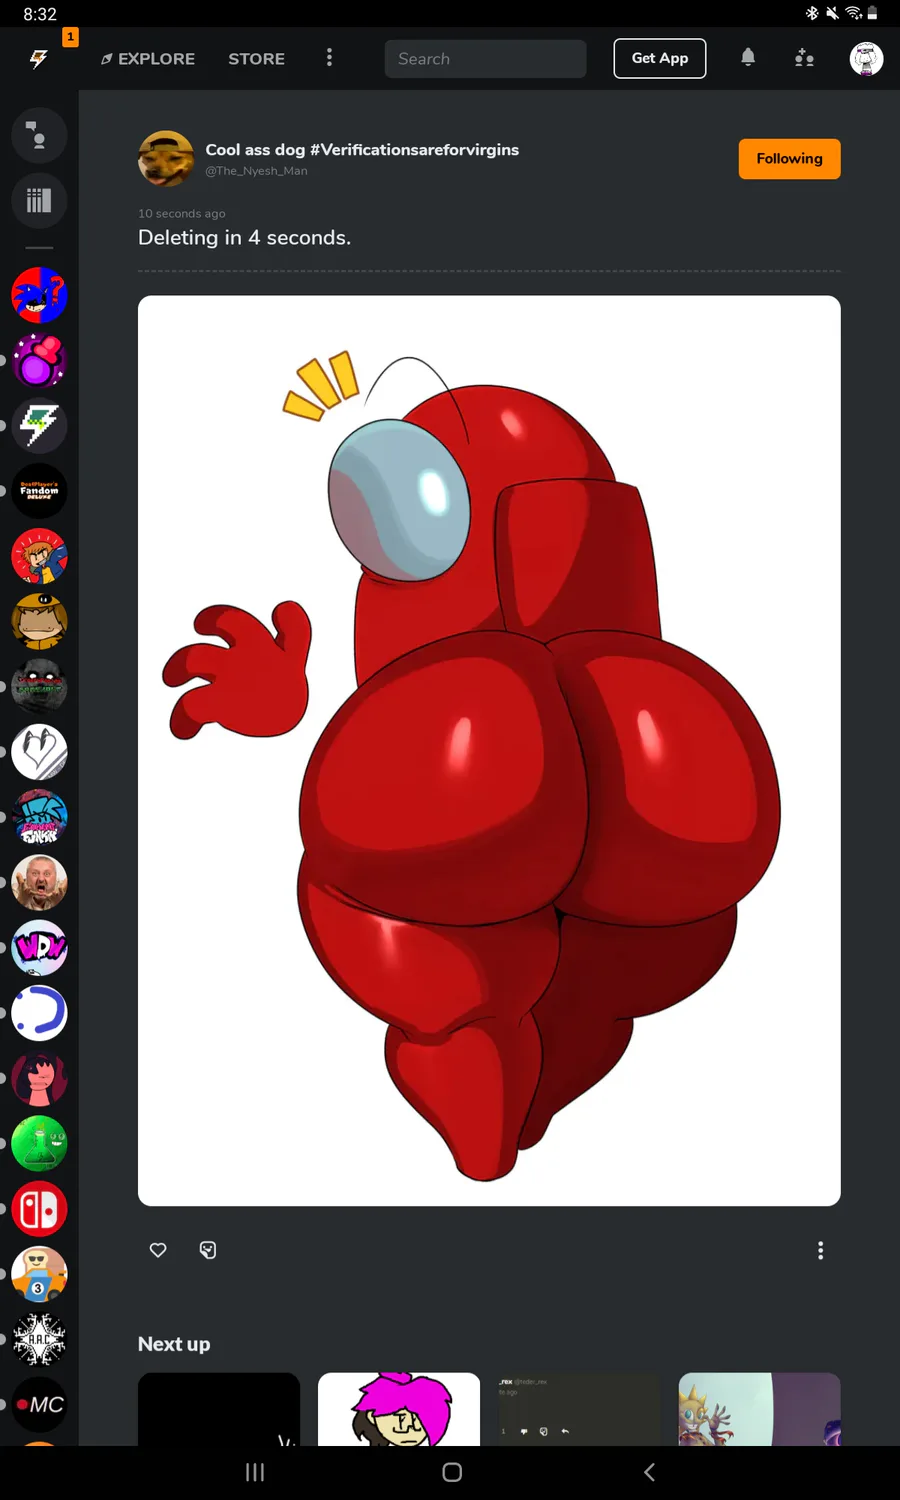Open STORE in the top navigation
Viewport: 900px width, 1500px height.
(x=256, y=59)
